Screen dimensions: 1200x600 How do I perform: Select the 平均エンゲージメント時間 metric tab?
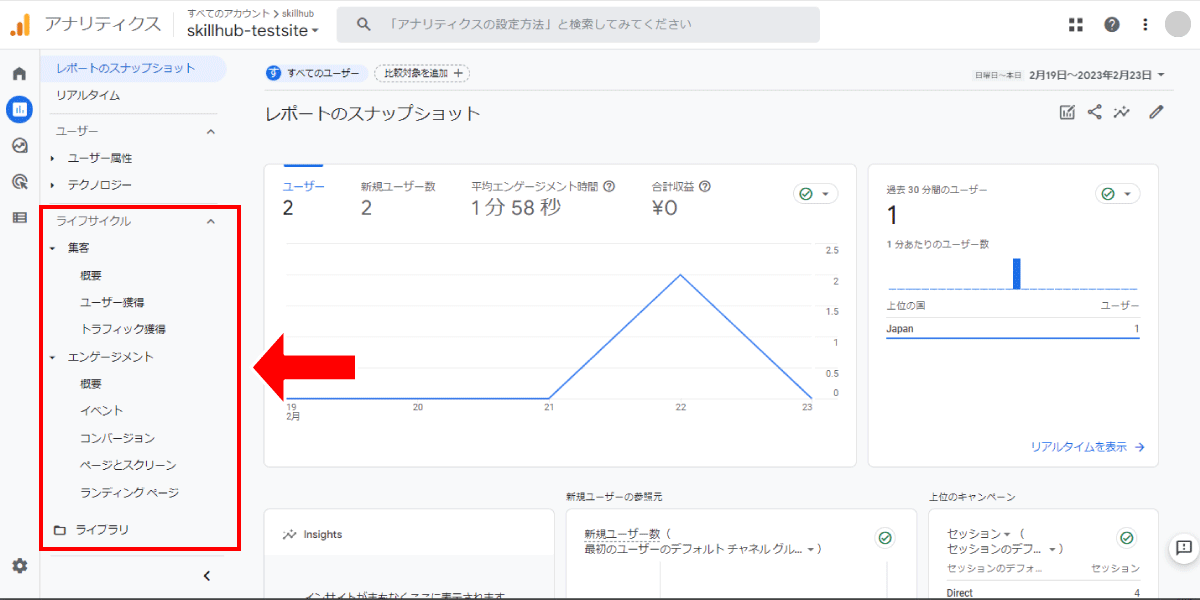click(543, 198)
